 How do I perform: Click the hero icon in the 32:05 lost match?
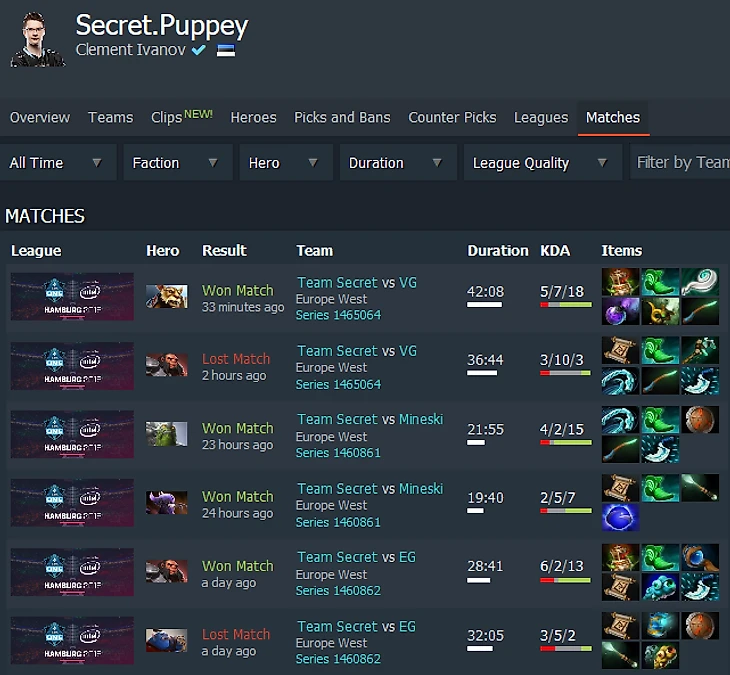coord(167,641)
